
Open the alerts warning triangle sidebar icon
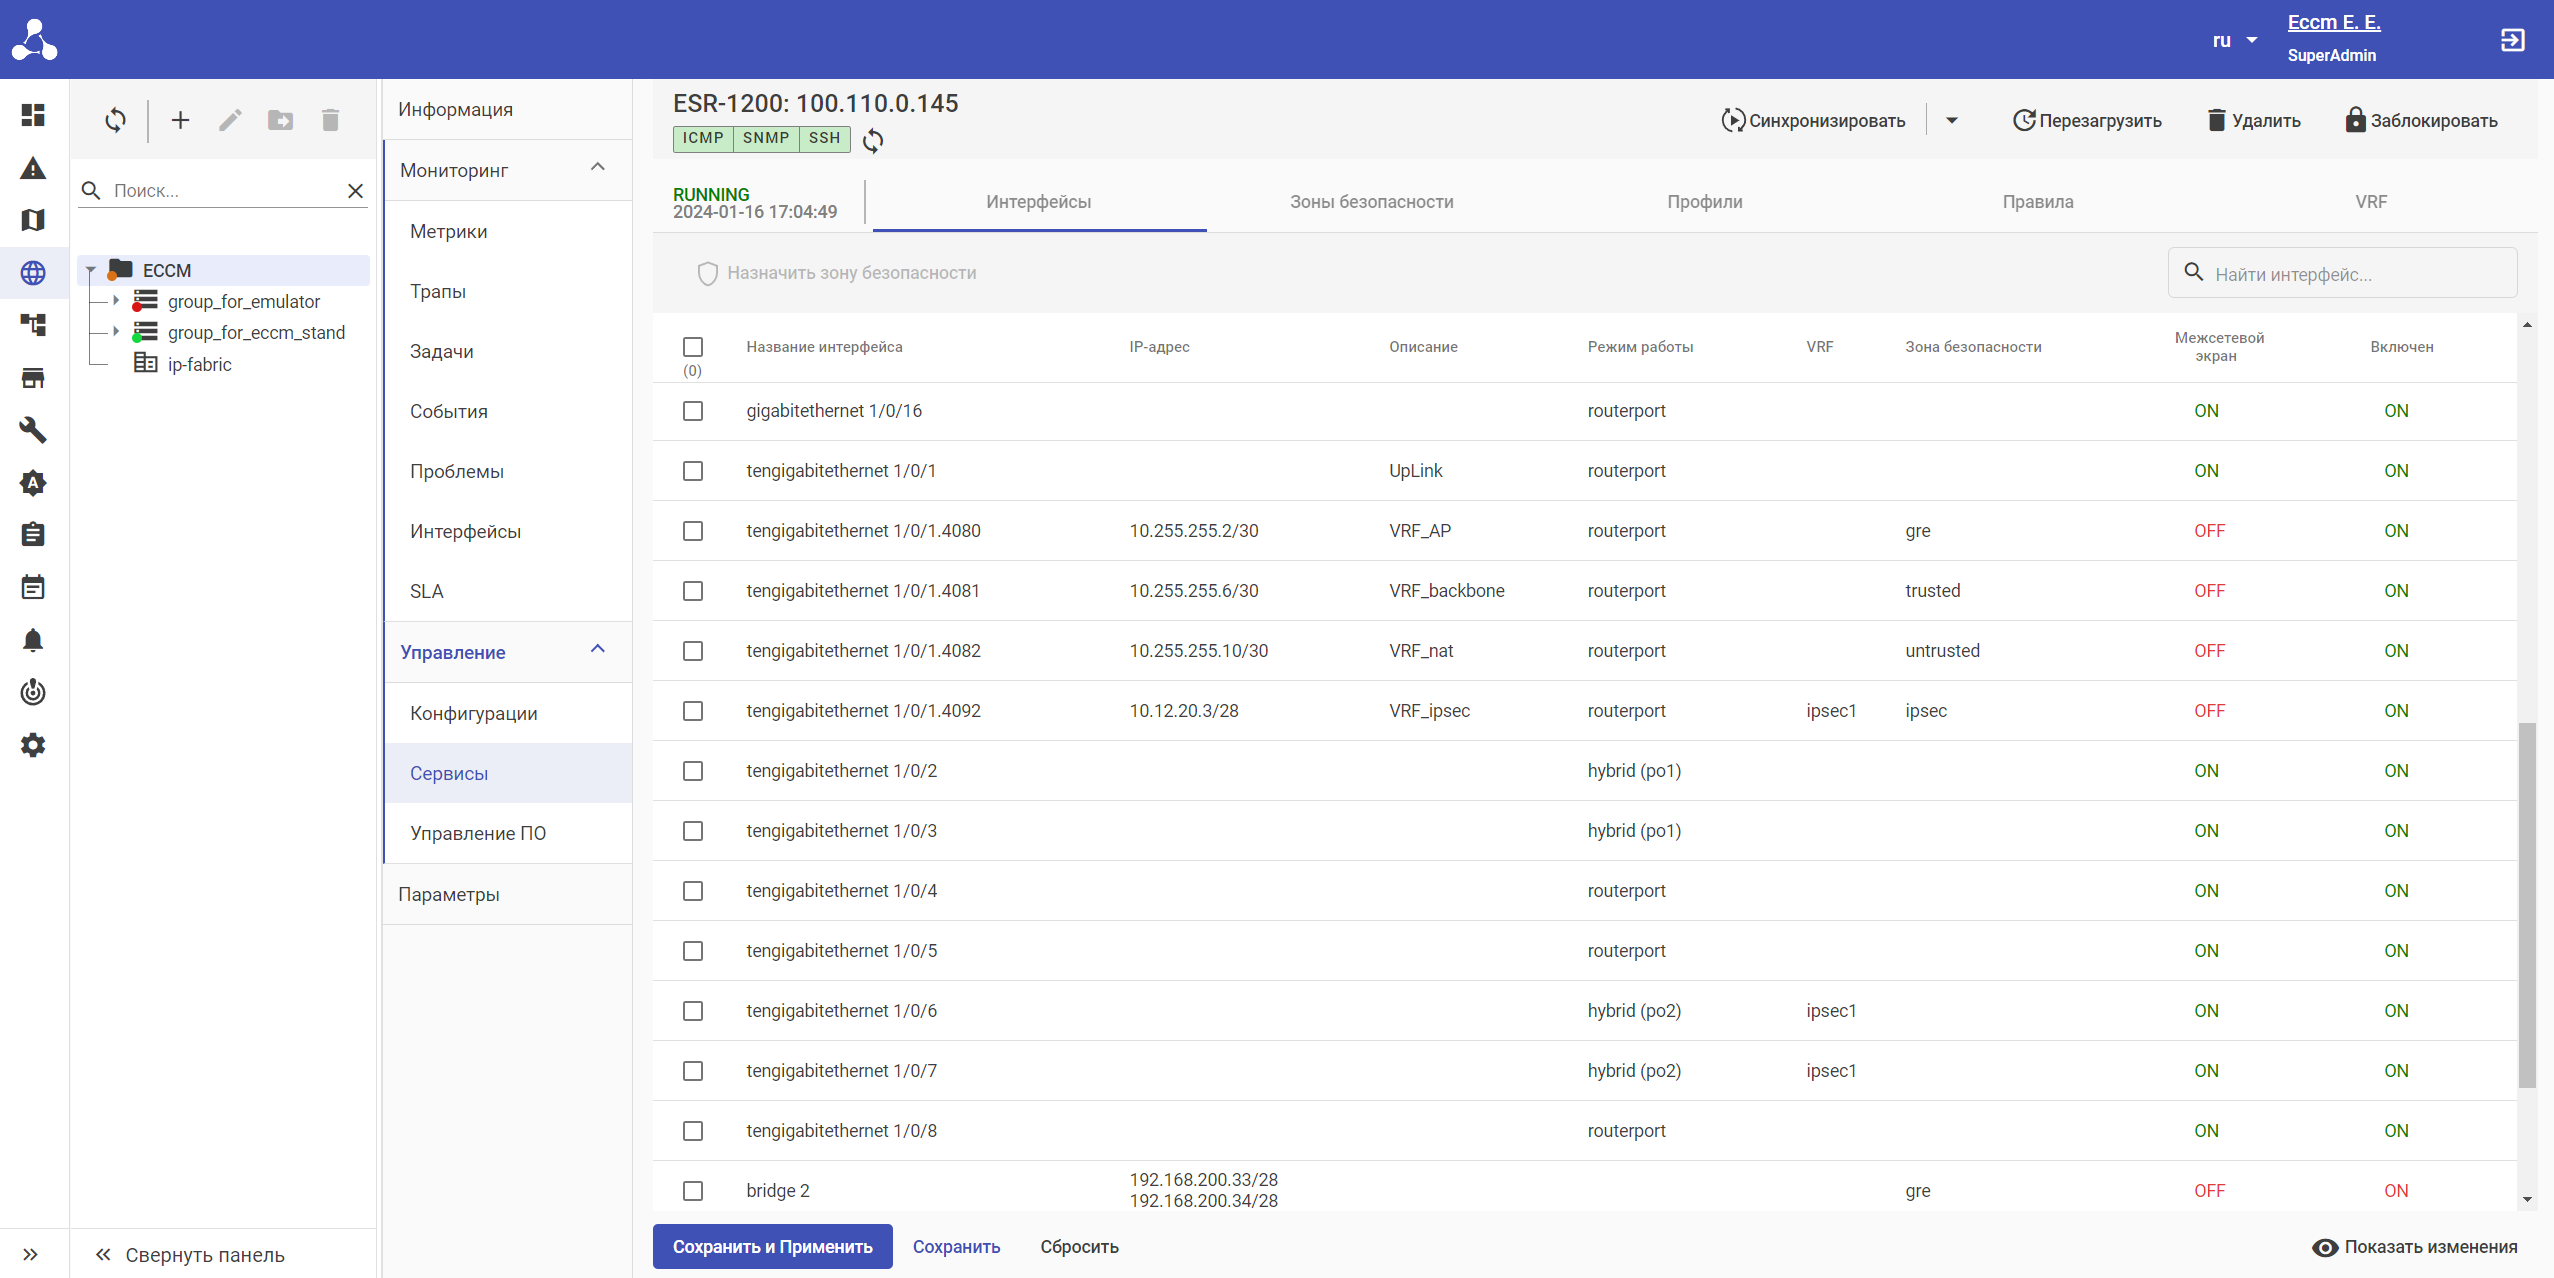point(33,168)
